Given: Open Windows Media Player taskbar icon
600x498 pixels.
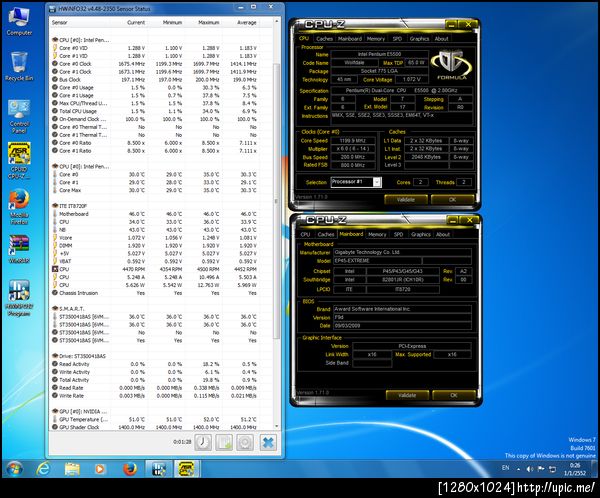Looking at the screenshot, I should point(100,469).
